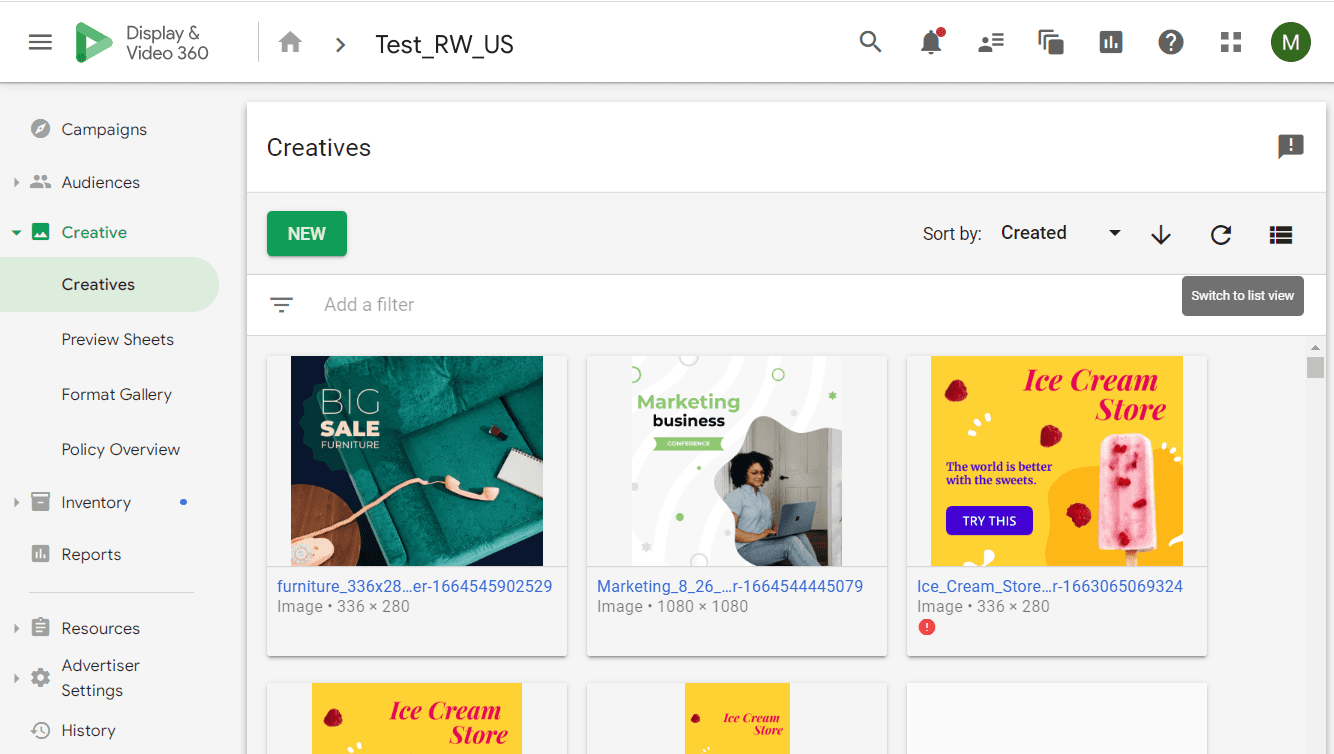Click the Advertiser Settings gear icon
The width and height of the screenshot is (1334, 754).
click(x=41, y=677)
